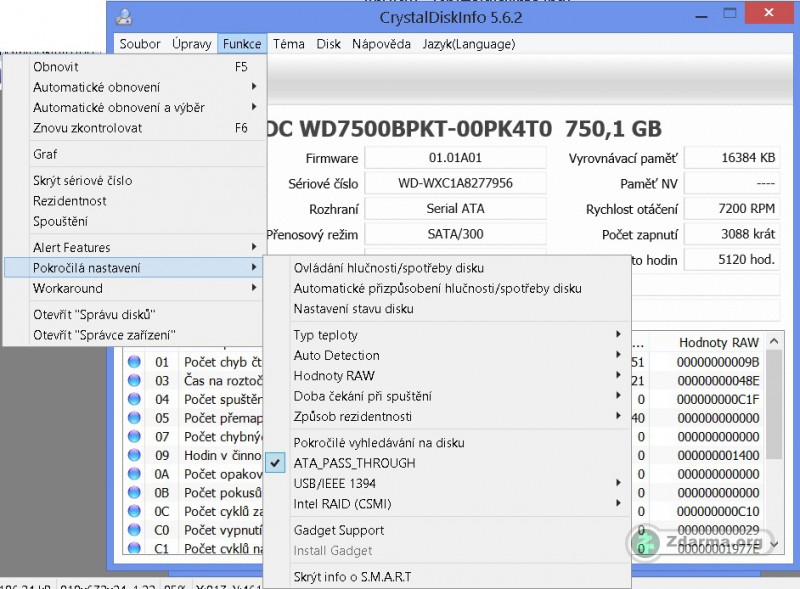
Task: Choose the Rezidentnost option
Action: coord(135,201)
